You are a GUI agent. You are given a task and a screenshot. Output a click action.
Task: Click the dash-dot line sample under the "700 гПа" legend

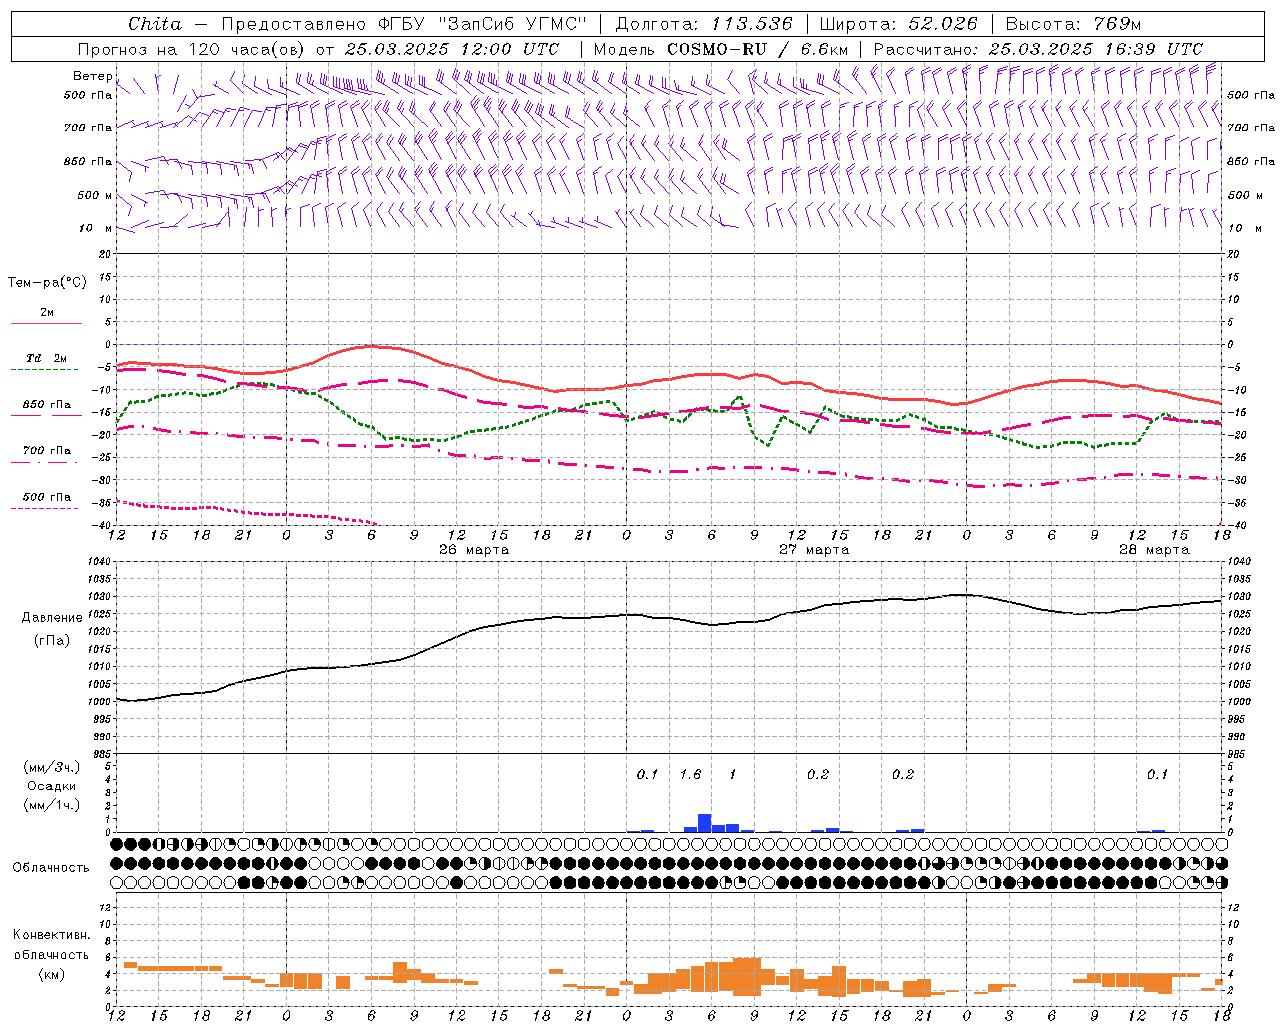click(x=46, y=462)
